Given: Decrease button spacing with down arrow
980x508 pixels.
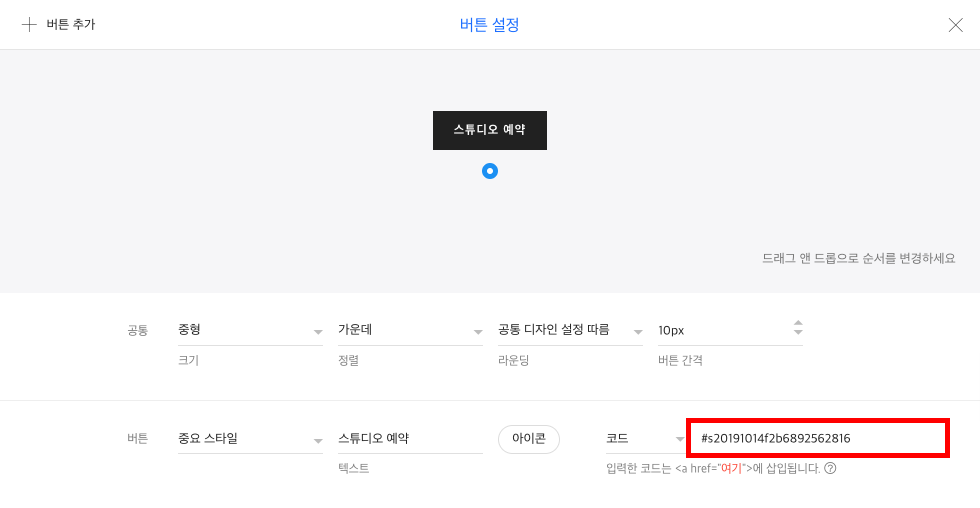Looking at the screenshot, I should coord(798,332).
